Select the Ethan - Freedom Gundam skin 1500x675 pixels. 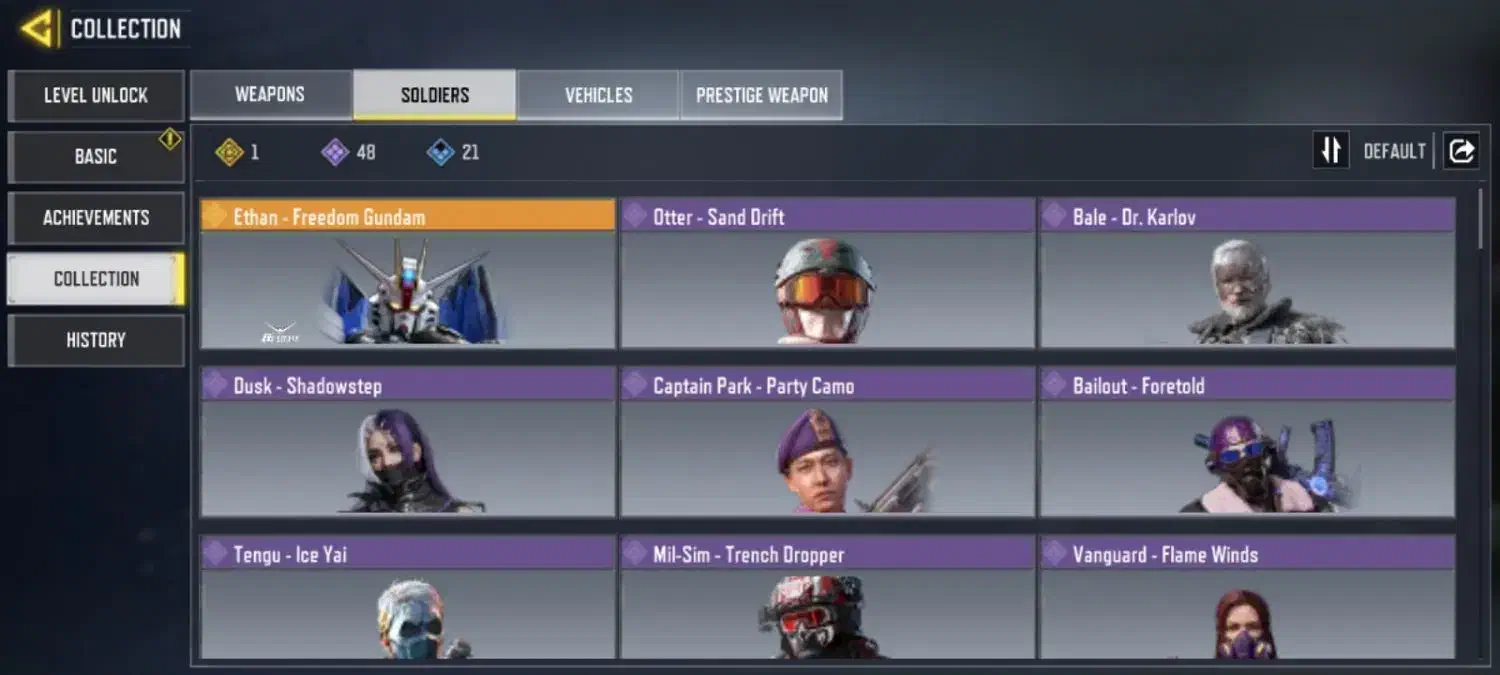coord(408,274)
